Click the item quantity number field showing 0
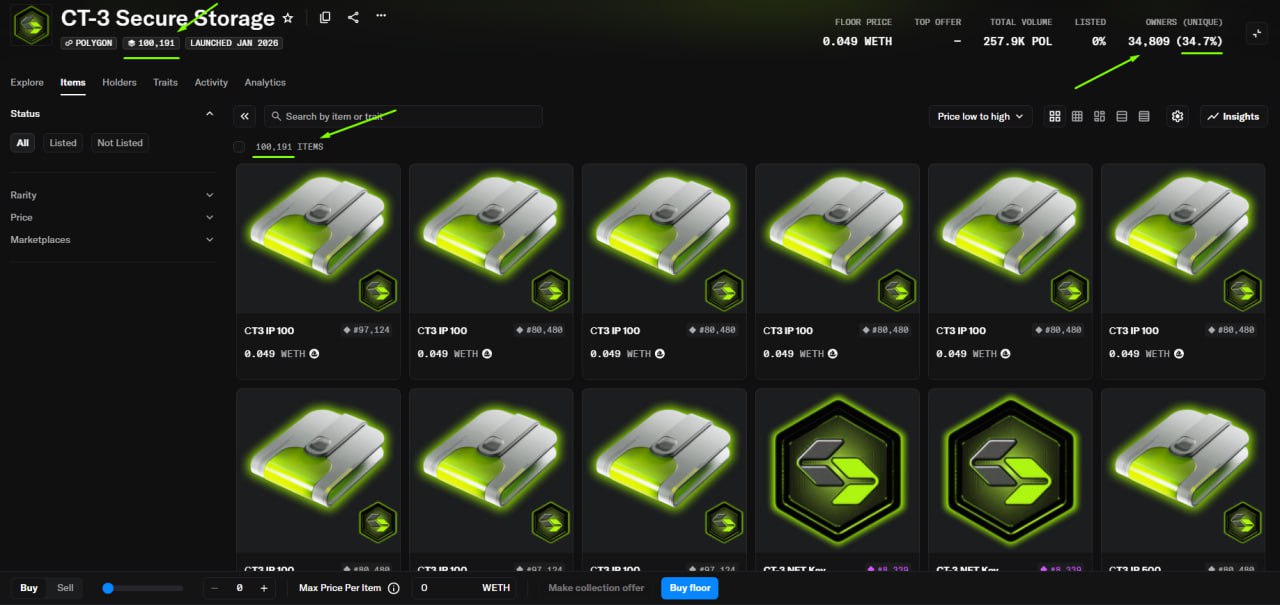The height and width of the screenshot is (605, 1280). tap(239, 588)
